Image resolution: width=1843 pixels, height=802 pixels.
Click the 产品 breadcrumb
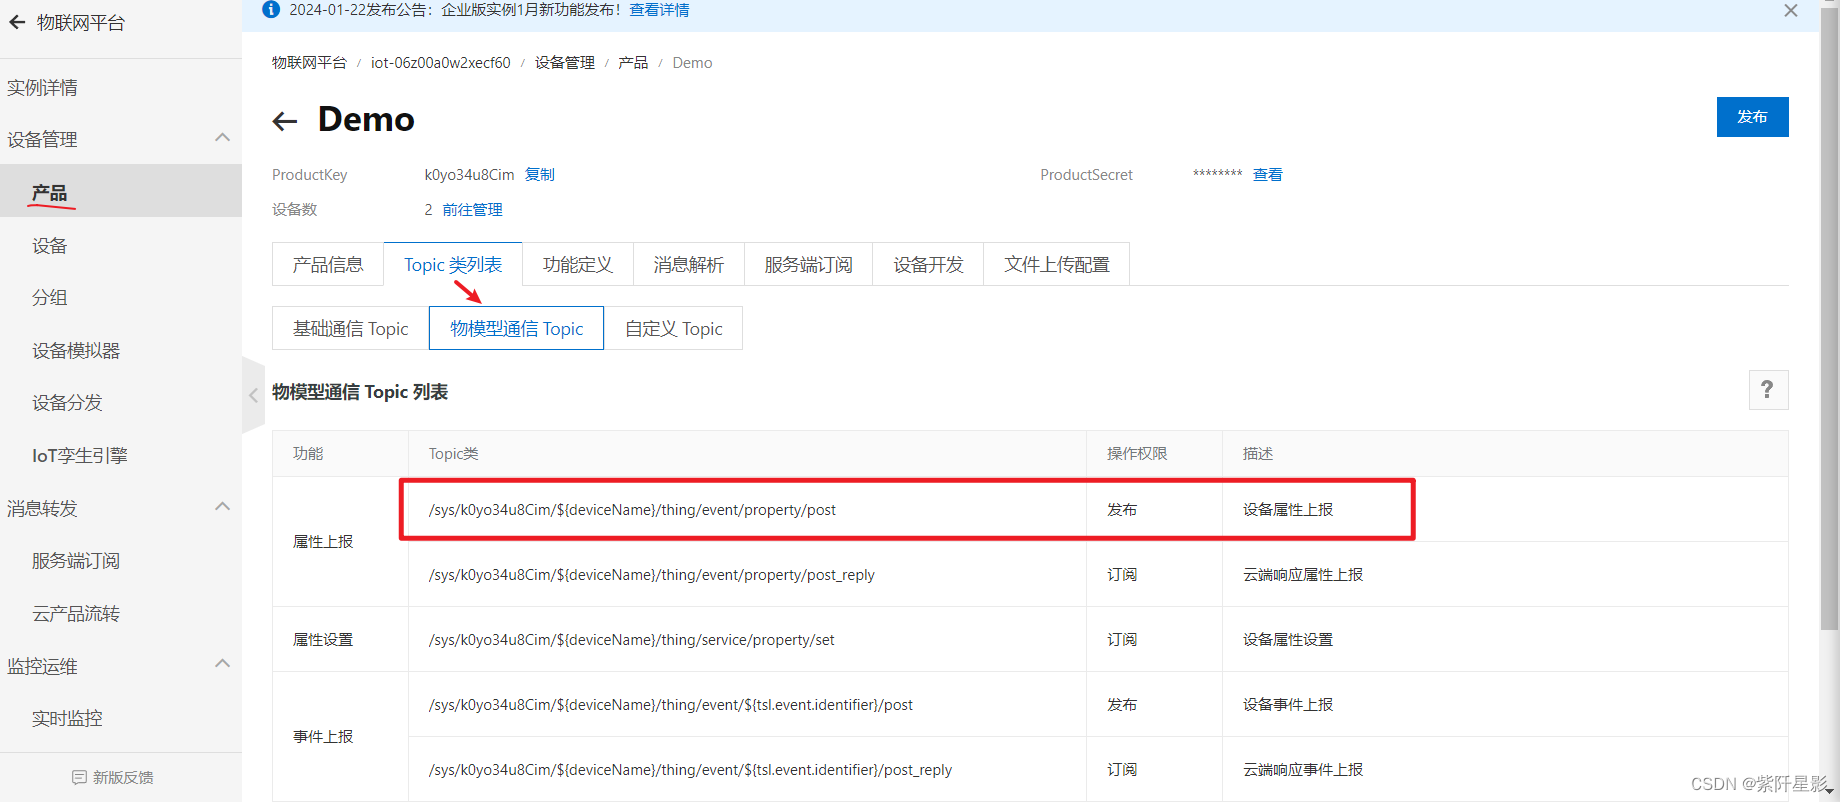(633, 63)
